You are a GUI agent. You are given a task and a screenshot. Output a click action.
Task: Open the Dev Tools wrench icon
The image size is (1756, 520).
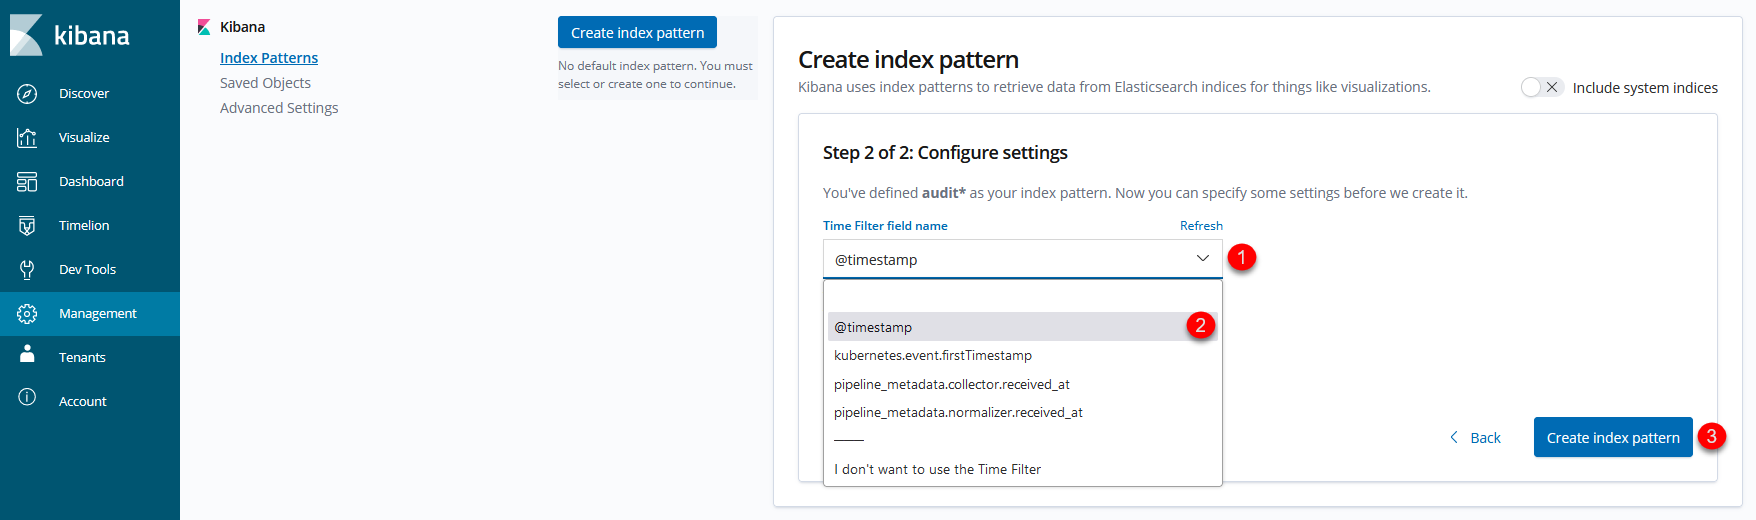27,269
